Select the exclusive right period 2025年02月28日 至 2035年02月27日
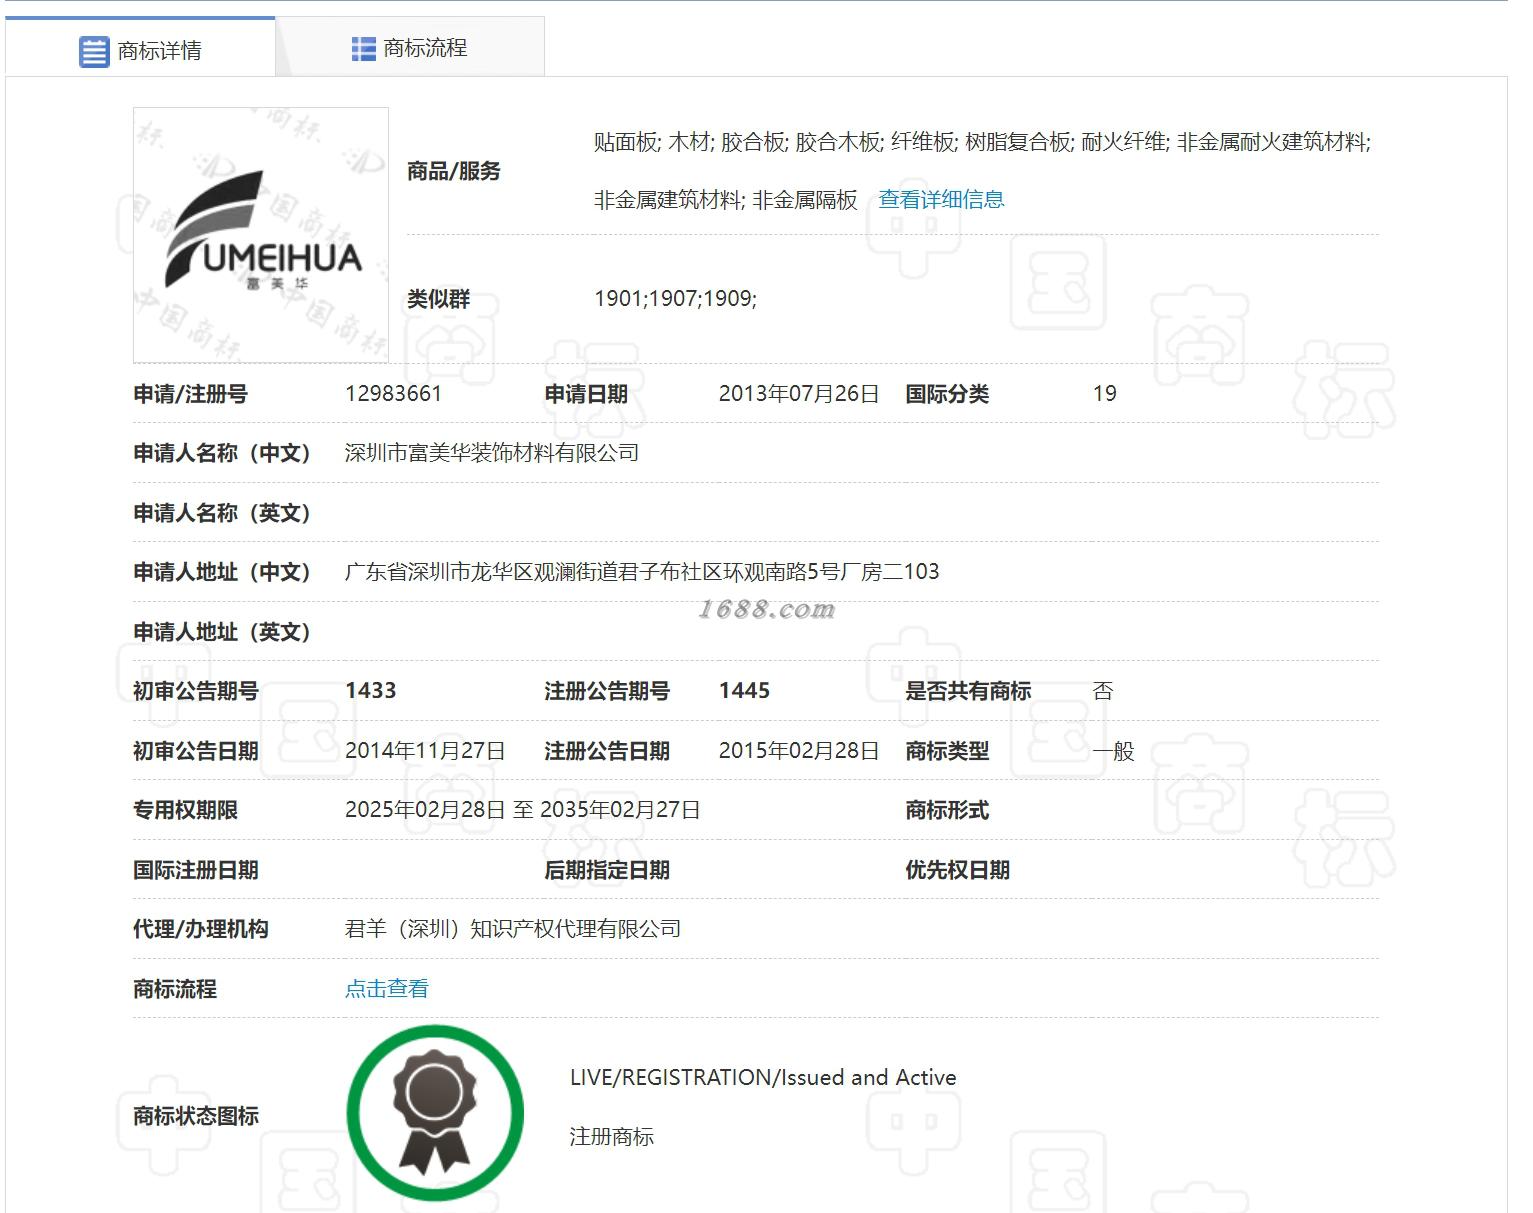1533x1213 pixels. pyautogui.click(x=523, y=810)
